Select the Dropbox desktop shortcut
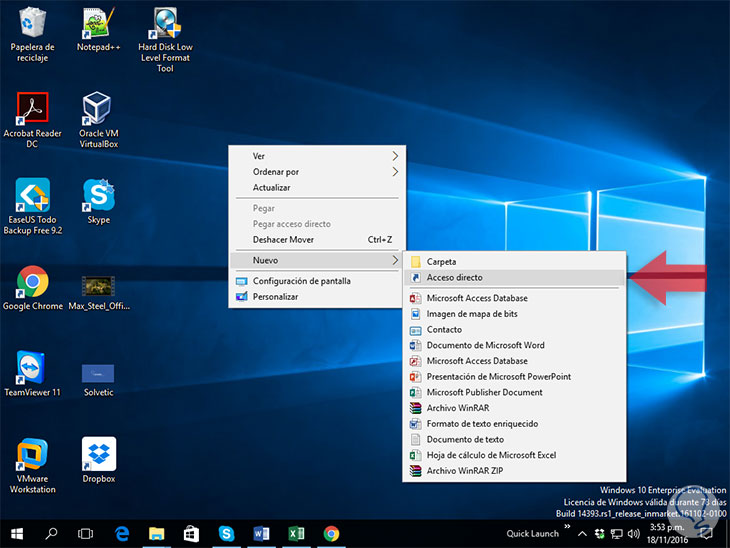Screen dimensions: 730x548 point(98,454)
